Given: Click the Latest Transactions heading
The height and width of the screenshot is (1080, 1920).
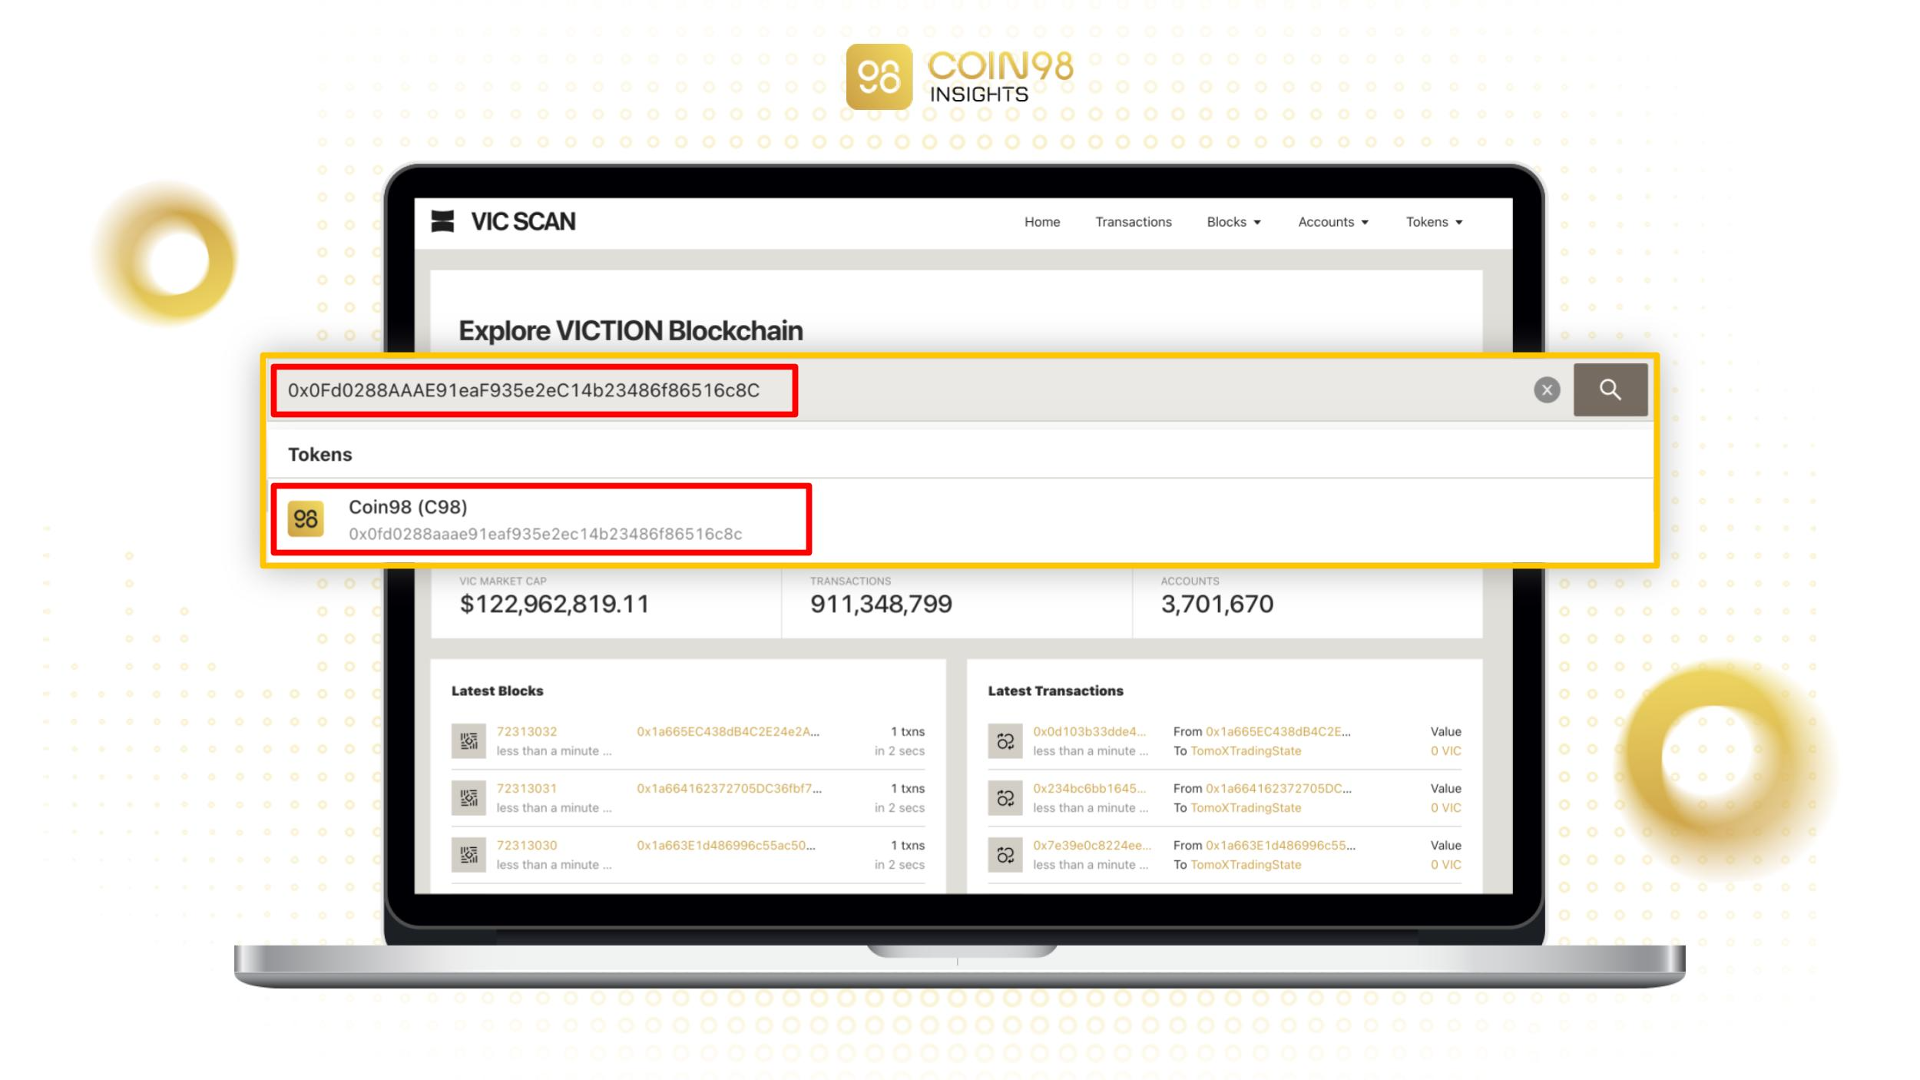Looking at the screenshot, I should click(x=1055, y=691).
